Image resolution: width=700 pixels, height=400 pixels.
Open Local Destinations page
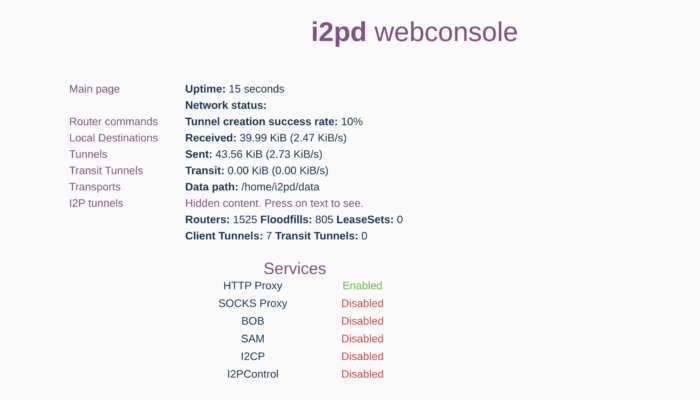[113, 138]
